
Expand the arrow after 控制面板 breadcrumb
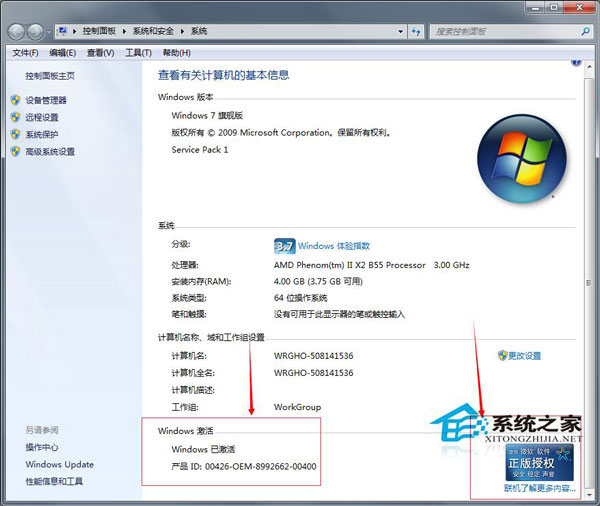124,31
